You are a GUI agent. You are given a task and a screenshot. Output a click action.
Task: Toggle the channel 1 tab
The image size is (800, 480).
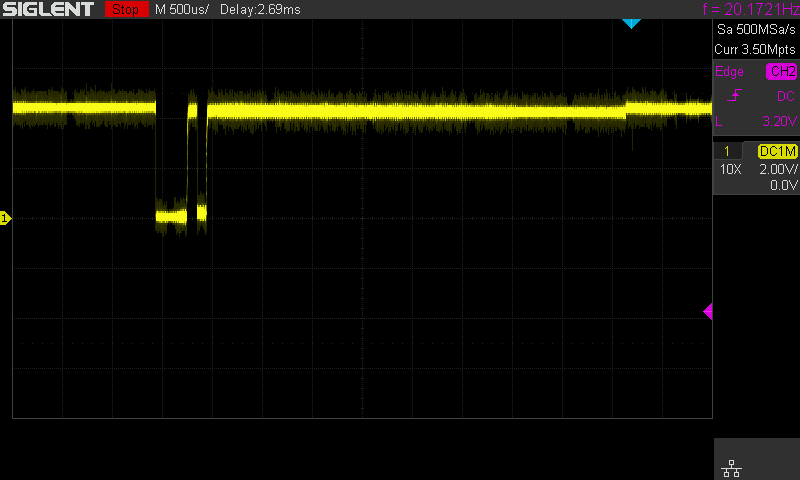[727, 150]
